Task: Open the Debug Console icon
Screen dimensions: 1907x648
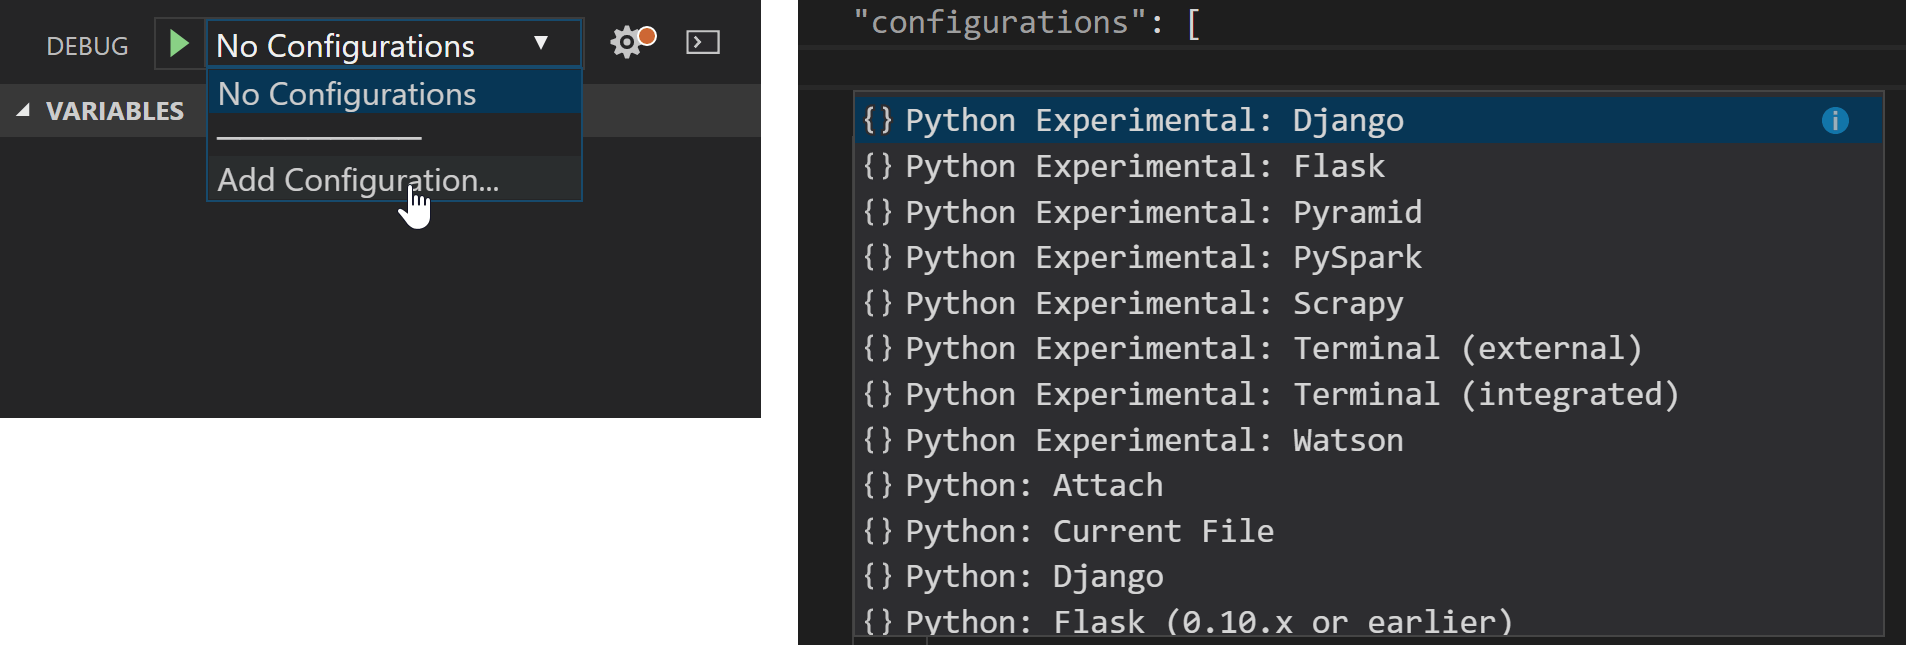Action: point(702,42)
